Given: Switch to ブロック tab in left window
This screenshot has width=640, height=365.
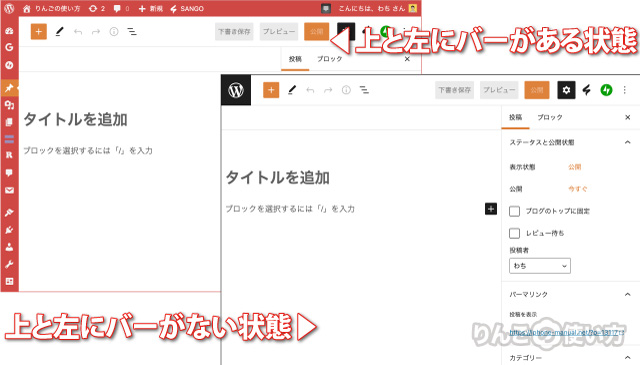Looking at the screenshot, I should (329, 59).
